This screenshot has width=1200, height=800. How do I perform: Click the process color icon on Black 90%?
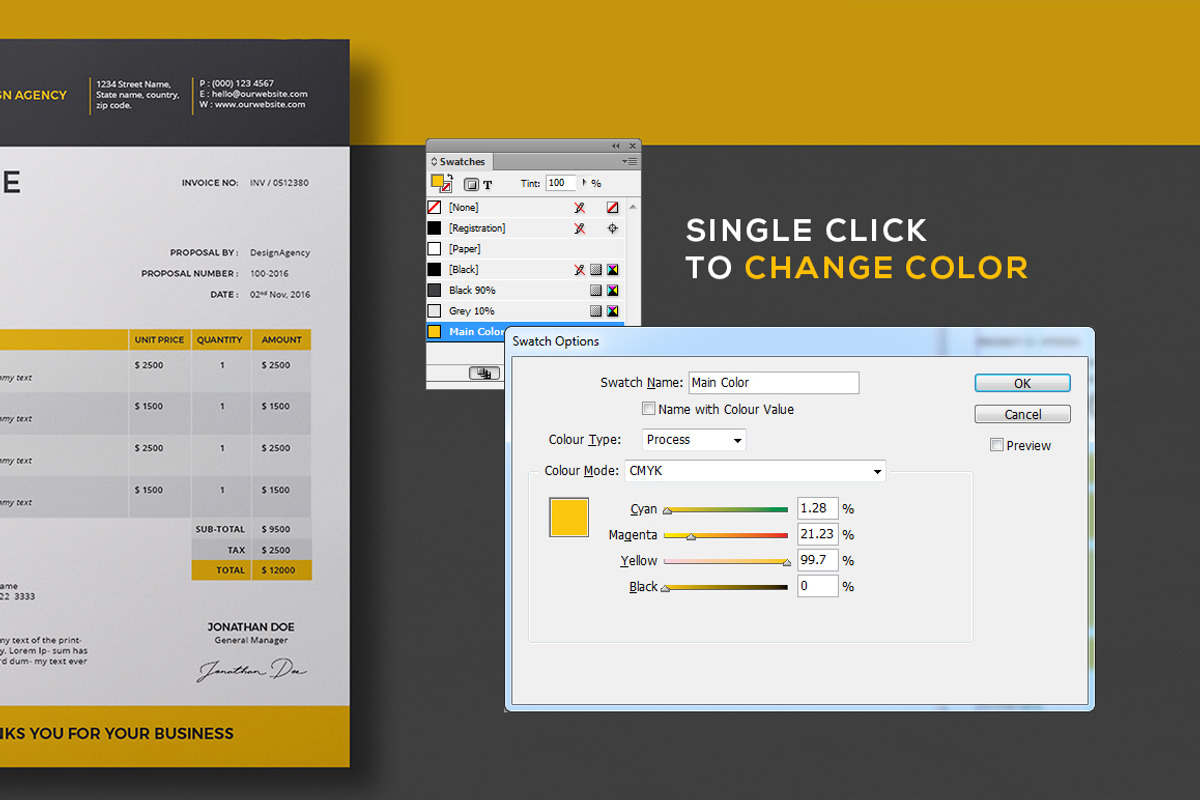tap(595, 290)
